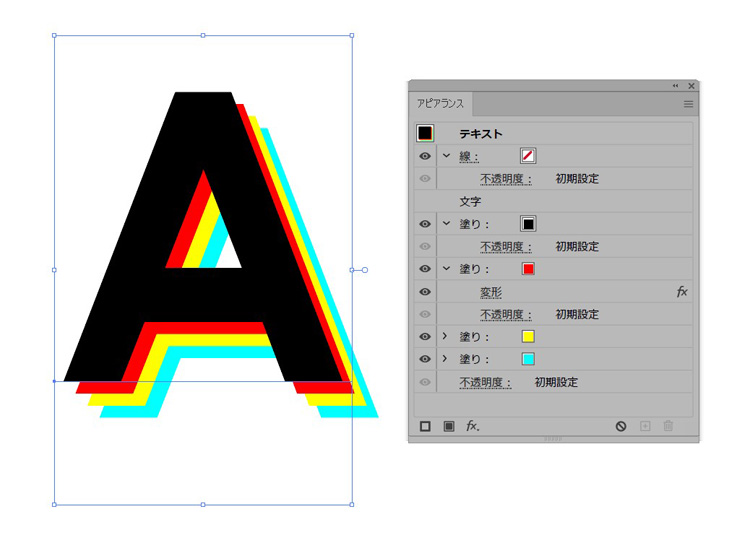Open the 変形 effect settings link
Viewport: 750px width, 535px height.
[x=491, y=292]
